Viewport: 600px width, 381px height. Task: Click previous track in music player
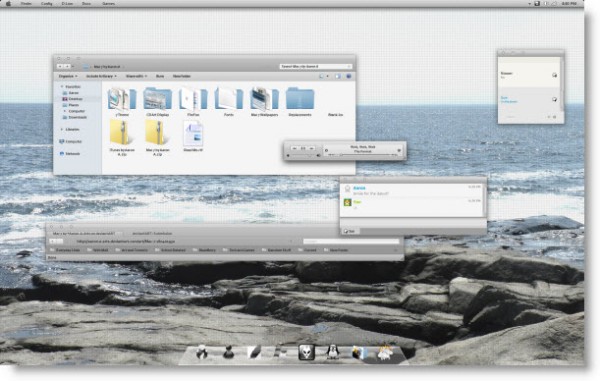click(x=294, y=148)
